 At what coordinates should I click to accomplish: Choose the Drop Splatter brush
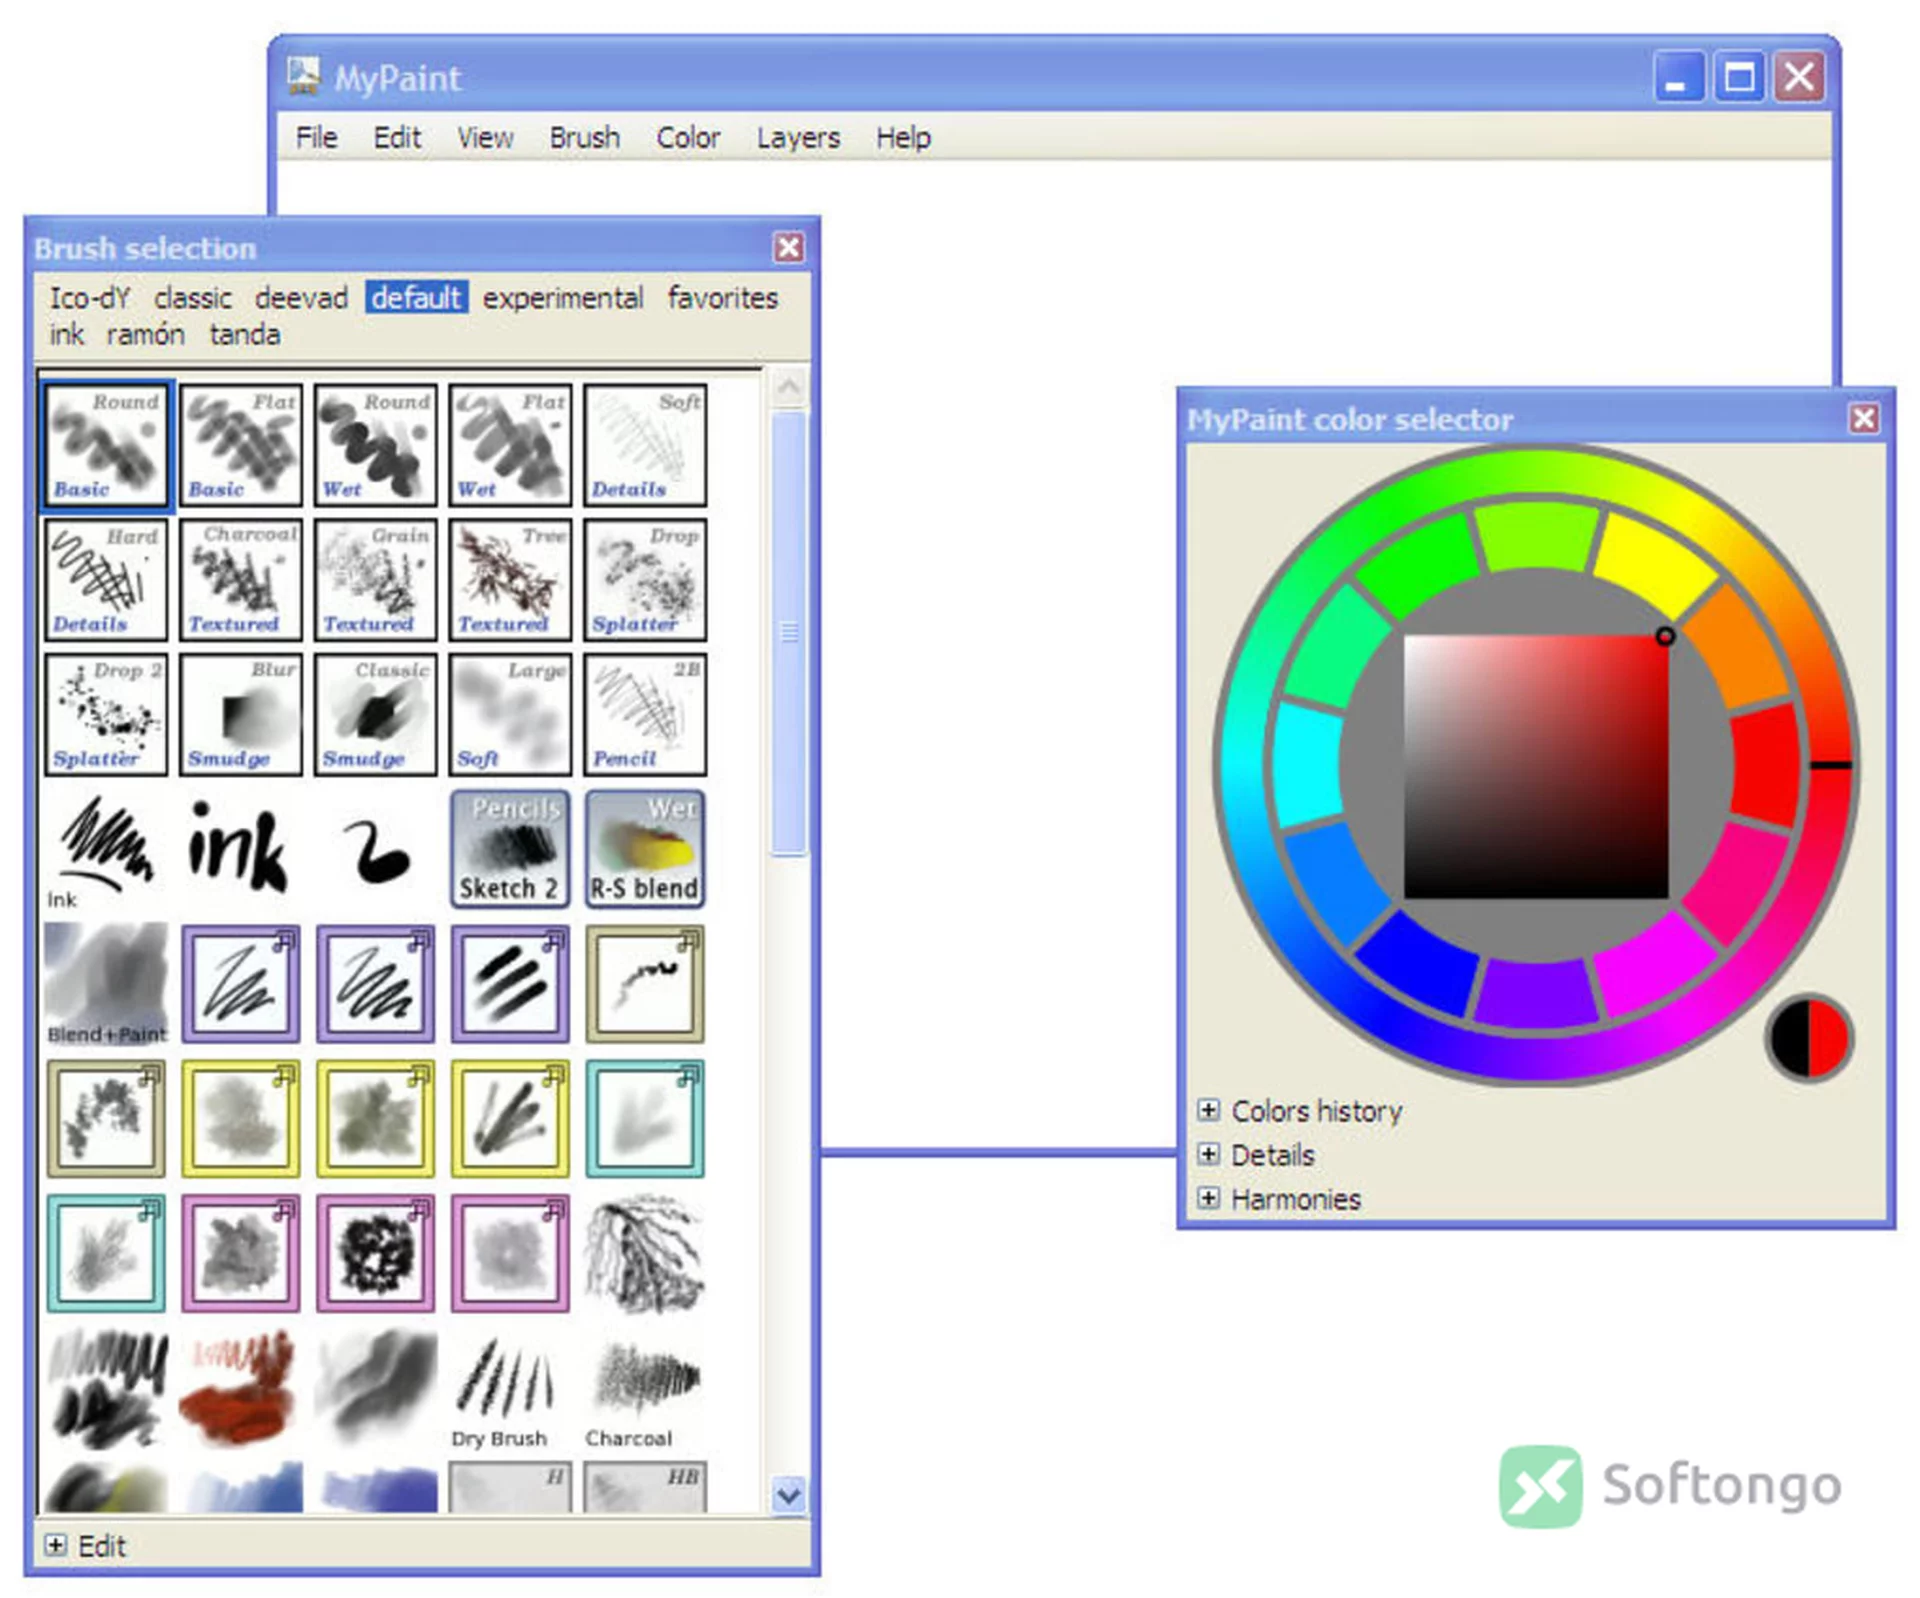pos(645,580)
